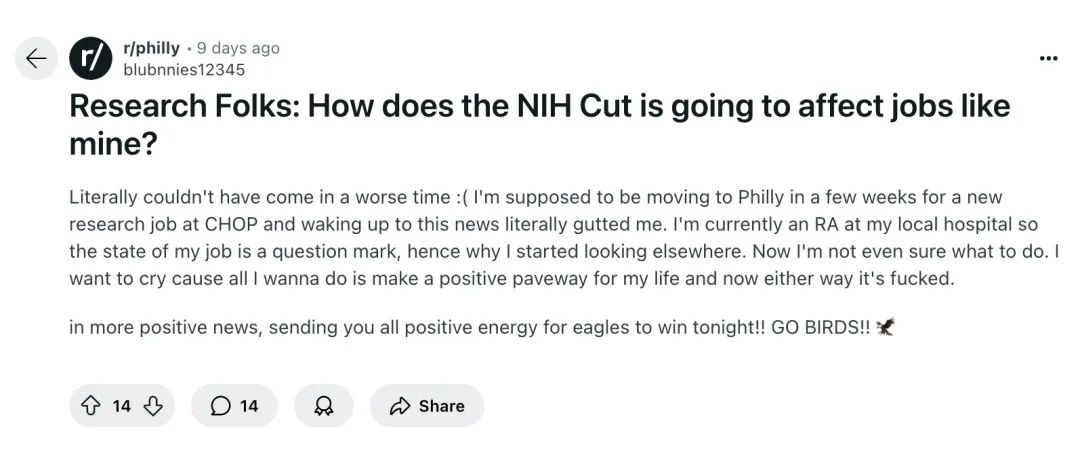Open the r/philly community avatar
The width and height of the screenshot is (1080, 449).
tap(90, 59)
